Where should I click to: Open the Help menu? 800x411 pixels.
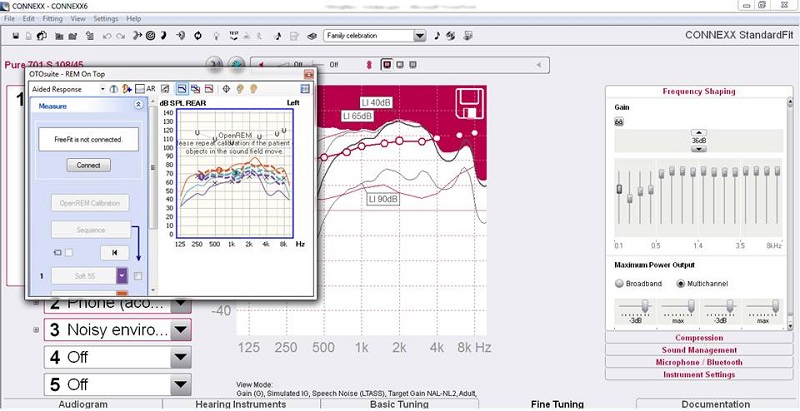tap(134, 19)
